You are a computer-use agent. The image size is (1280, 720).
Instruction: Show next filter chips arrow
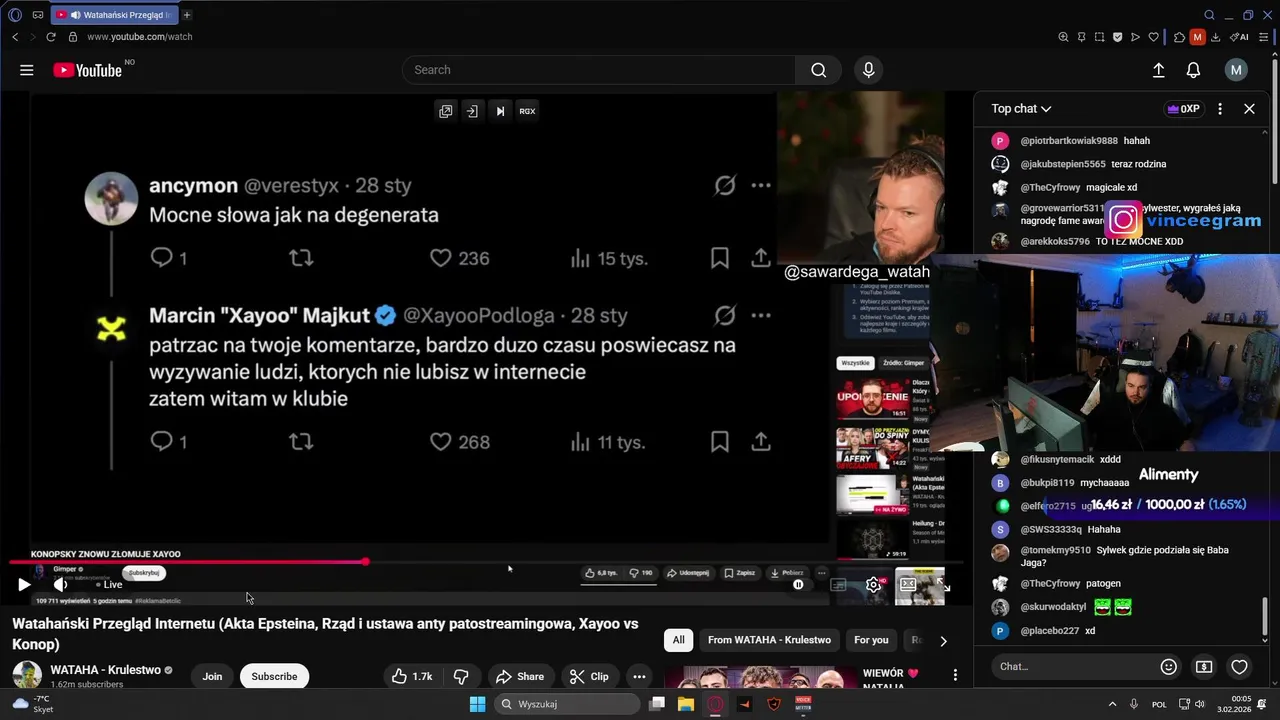click(943, 641)
